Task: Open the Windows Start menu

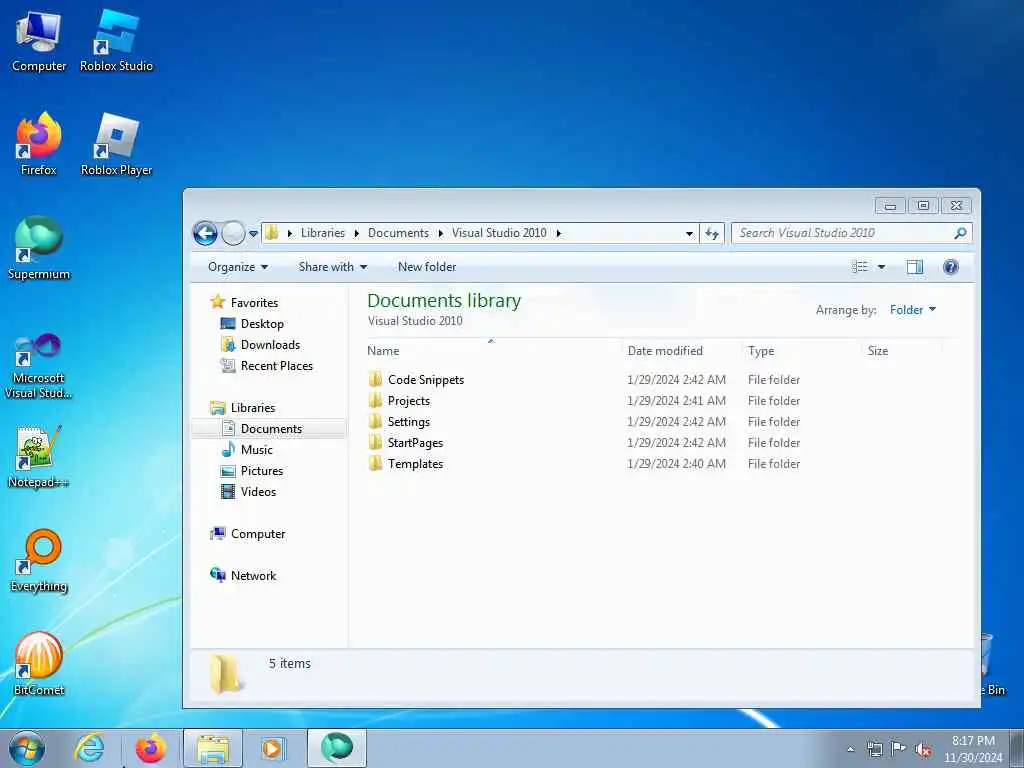Action: click(x=26, y=748)
